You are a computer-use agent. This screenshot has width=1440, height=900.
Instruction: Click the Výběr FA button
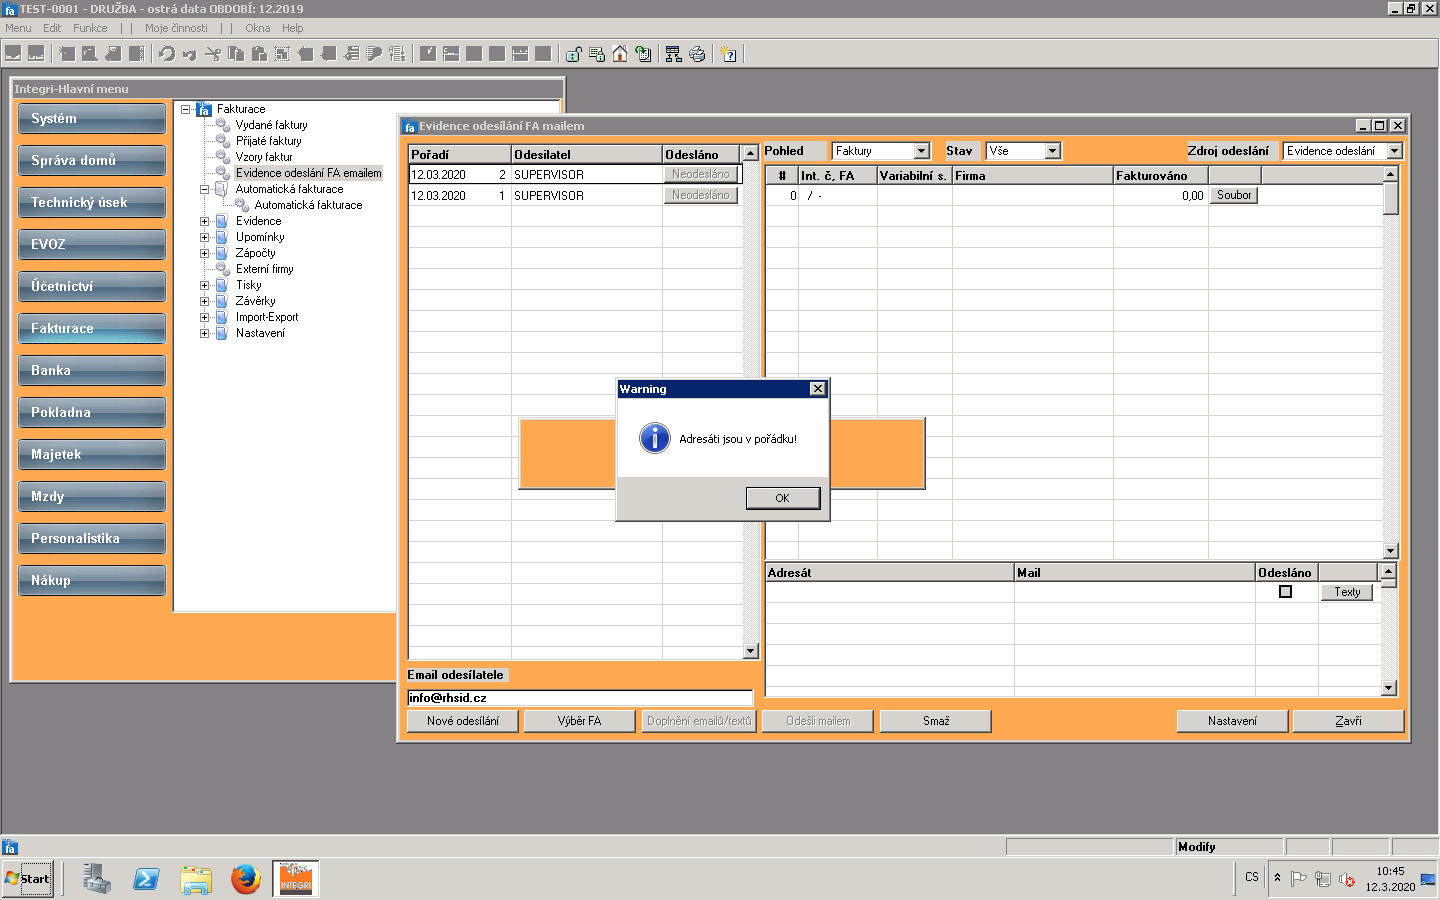580,721
